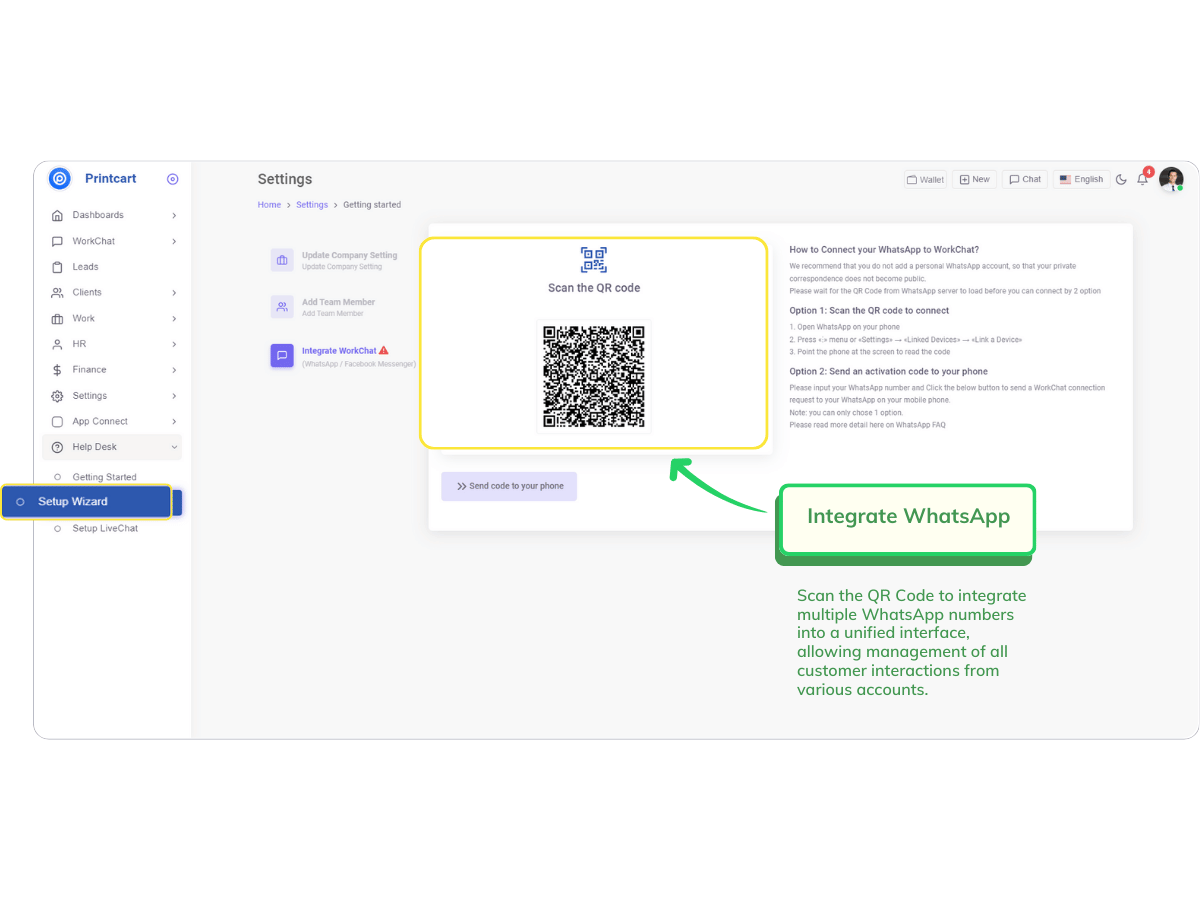Click the Option 1: Scan the QR code heading
The height and width of the screenshot is (900, 1200).
tap(869, 311)
